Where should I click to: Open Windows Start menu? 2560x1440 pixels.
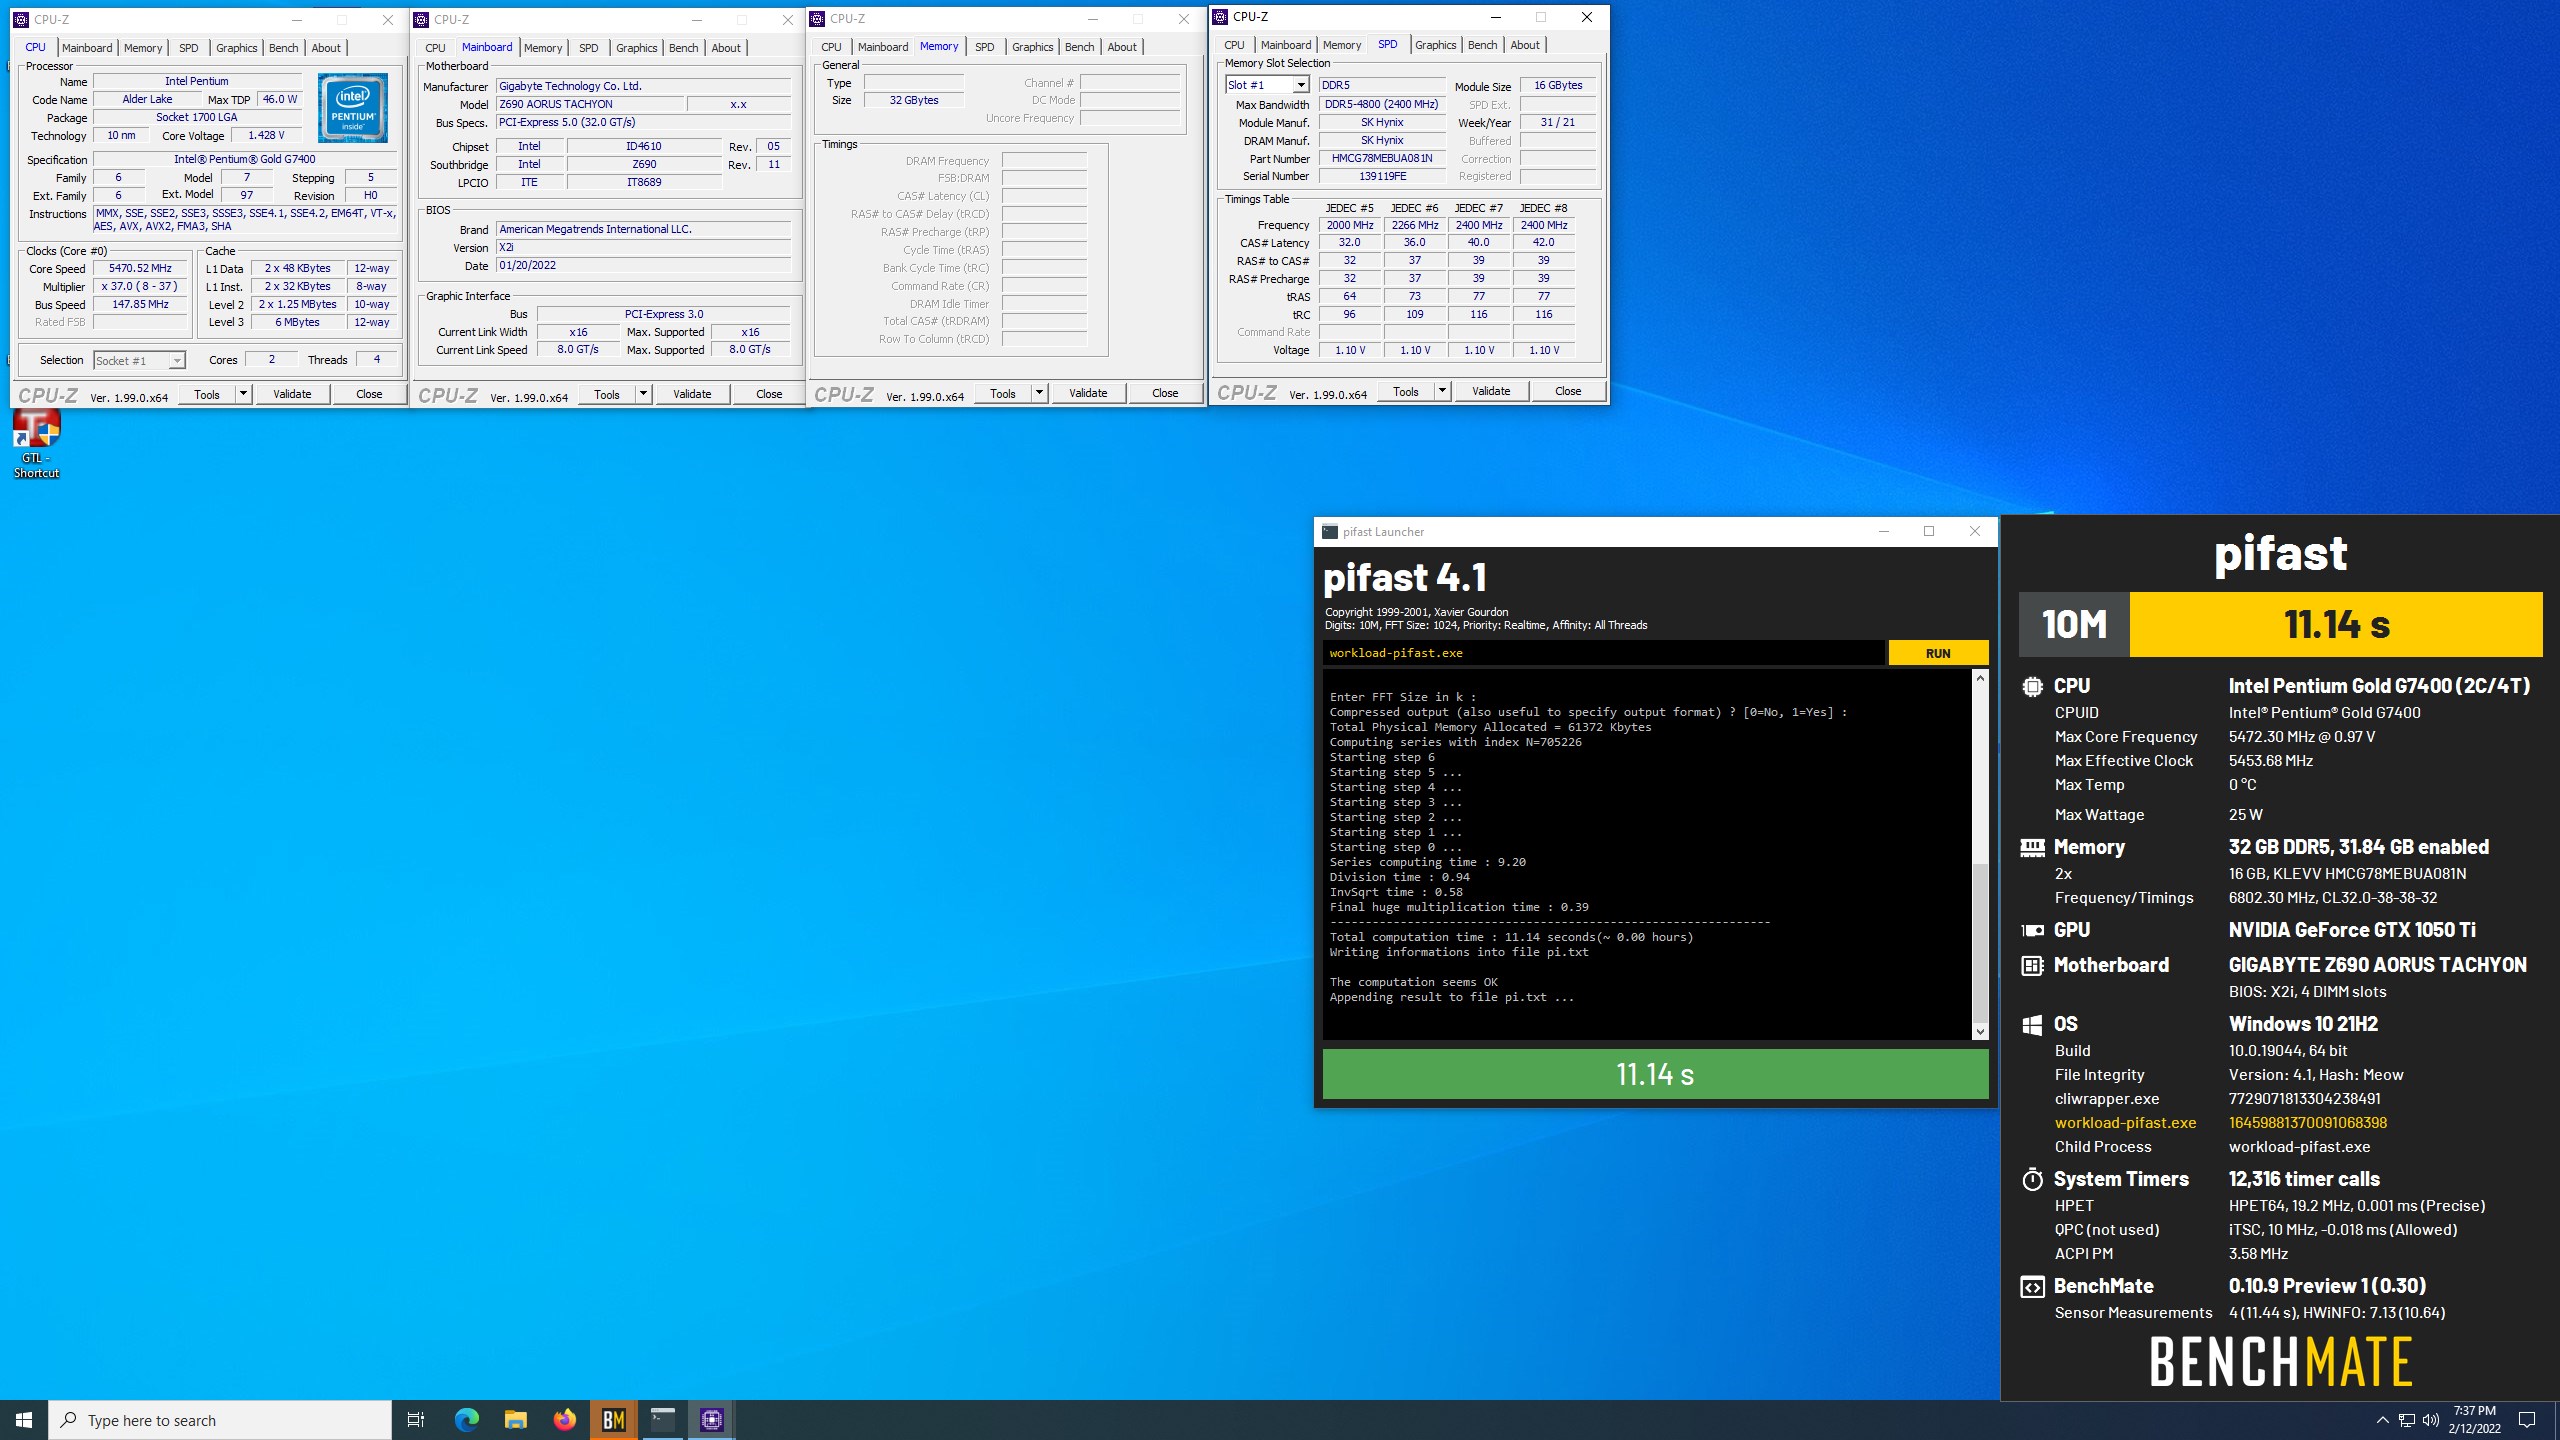pos(24,1419)
